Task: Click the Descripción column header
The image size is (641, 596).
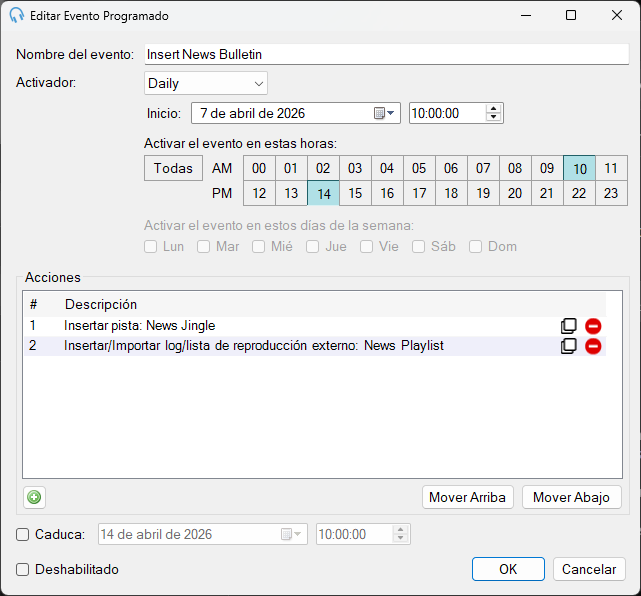Action: point(101,304)
